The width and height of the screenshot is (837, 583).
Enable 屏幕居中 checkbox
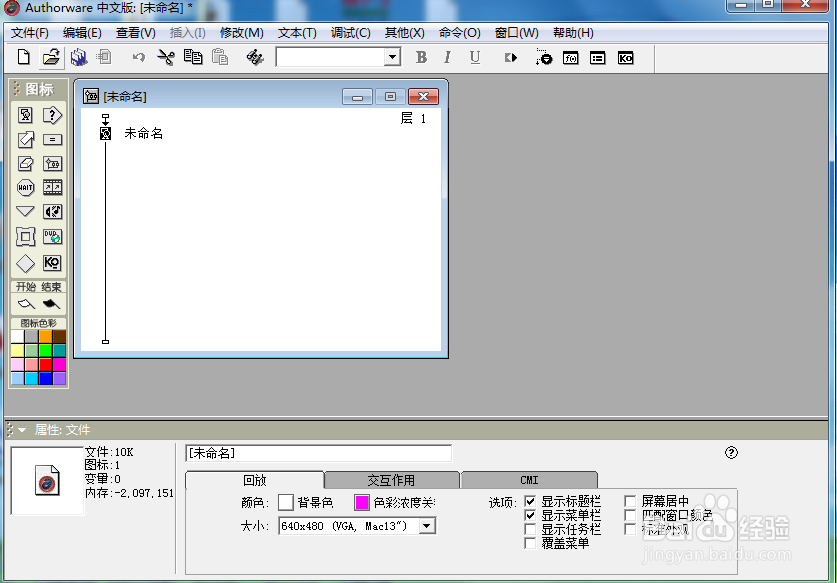(x=630, y=501)
